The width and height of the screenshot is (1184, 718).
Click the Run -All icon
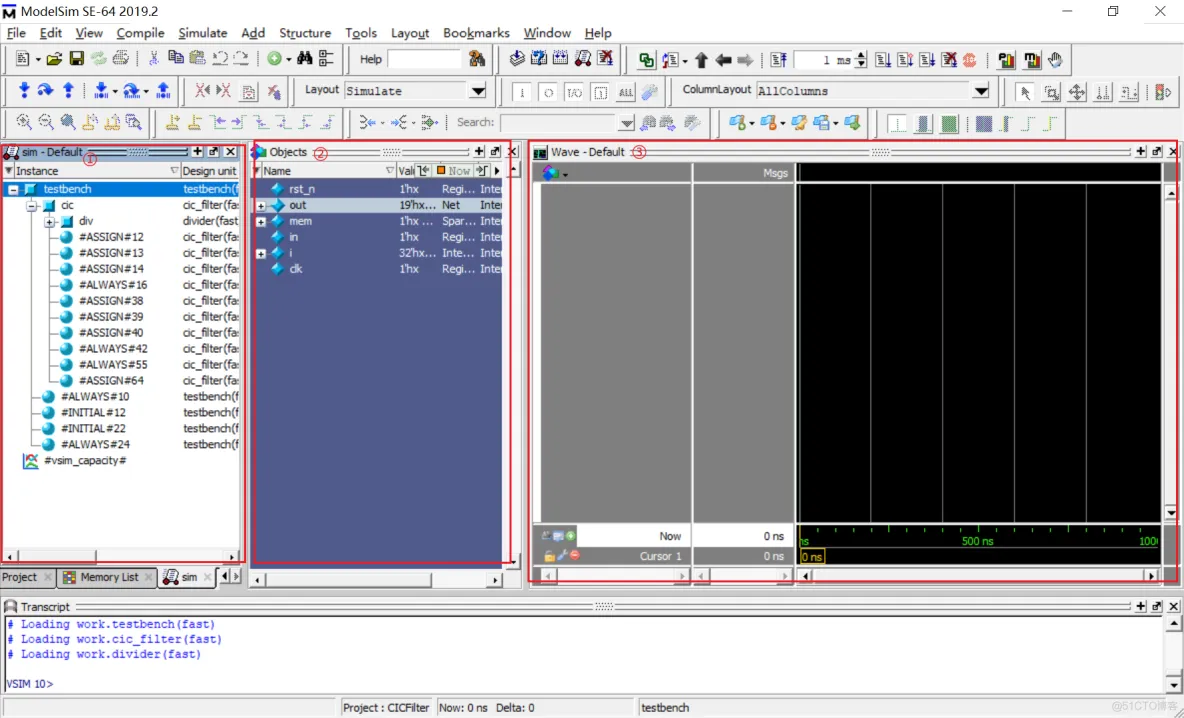pyautogui.click(x=927, y=60)
